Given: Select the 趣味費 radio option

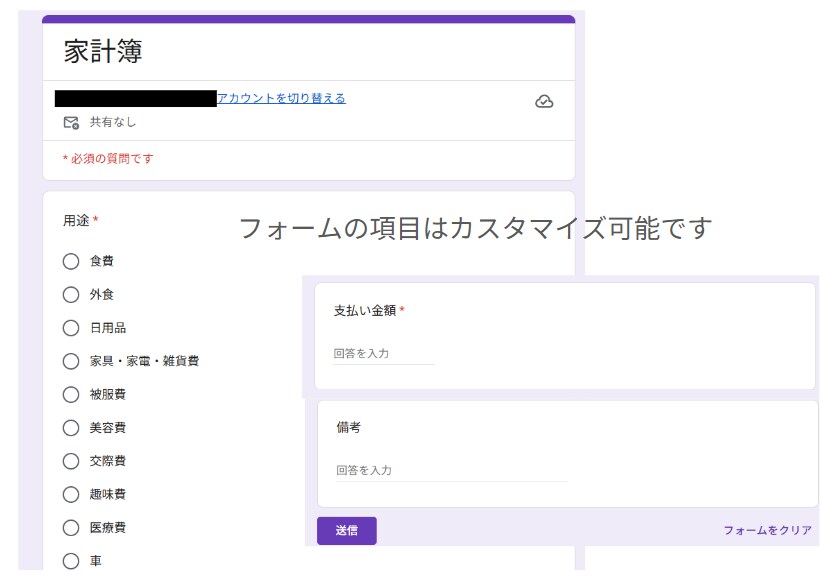Looking at the screenshot, I should 71,494.
